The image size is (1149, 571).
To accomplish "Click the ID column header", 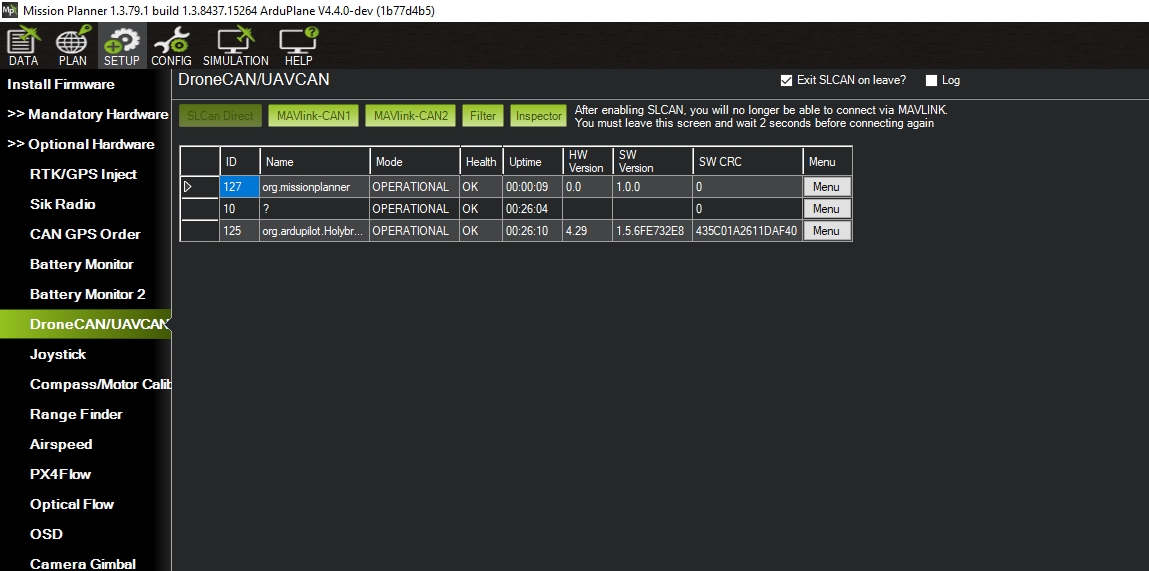I will click(240, 161).
